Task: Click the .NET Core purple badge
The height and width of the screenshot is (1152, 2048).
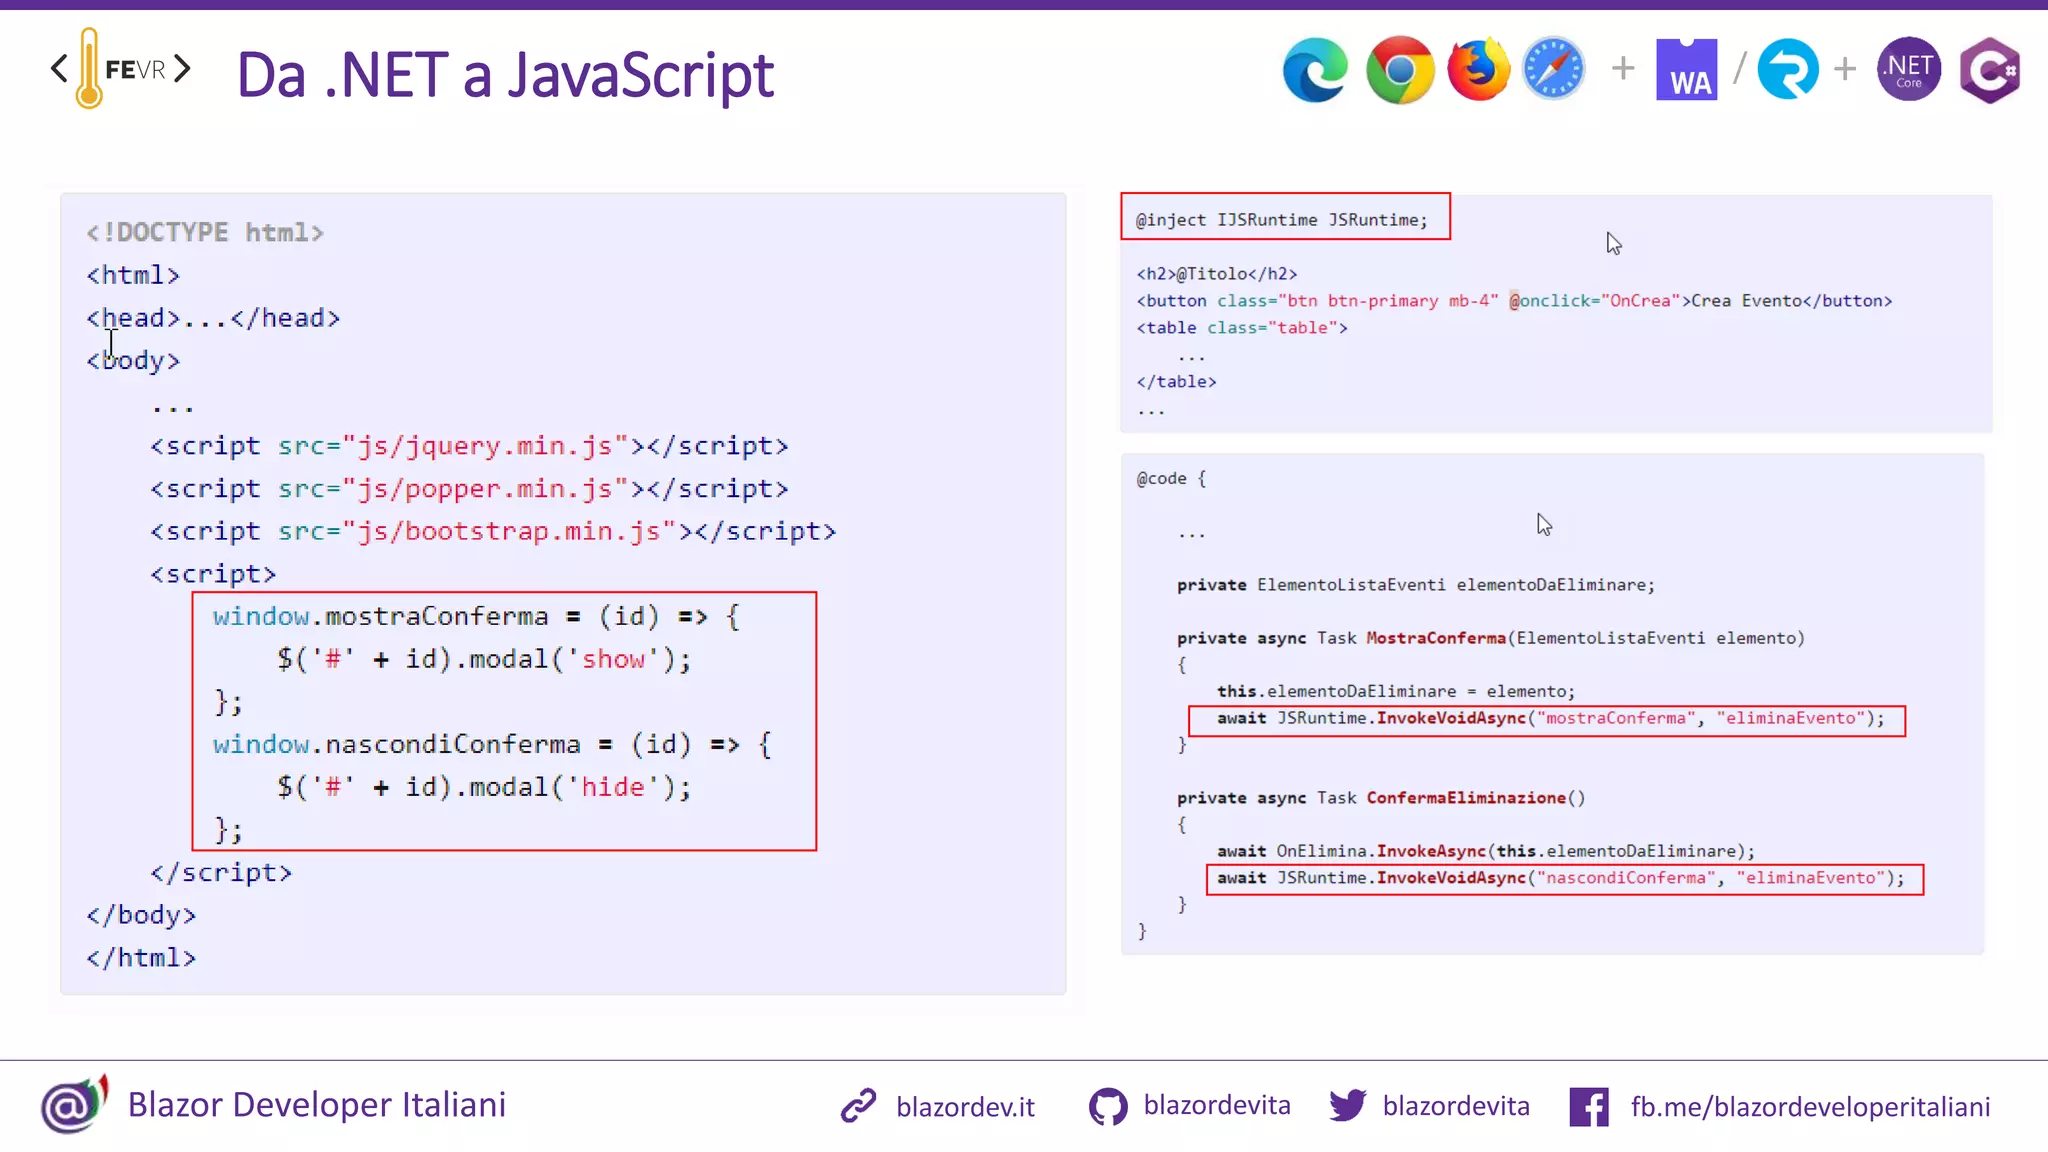Action: click(x=1909, y=69)
